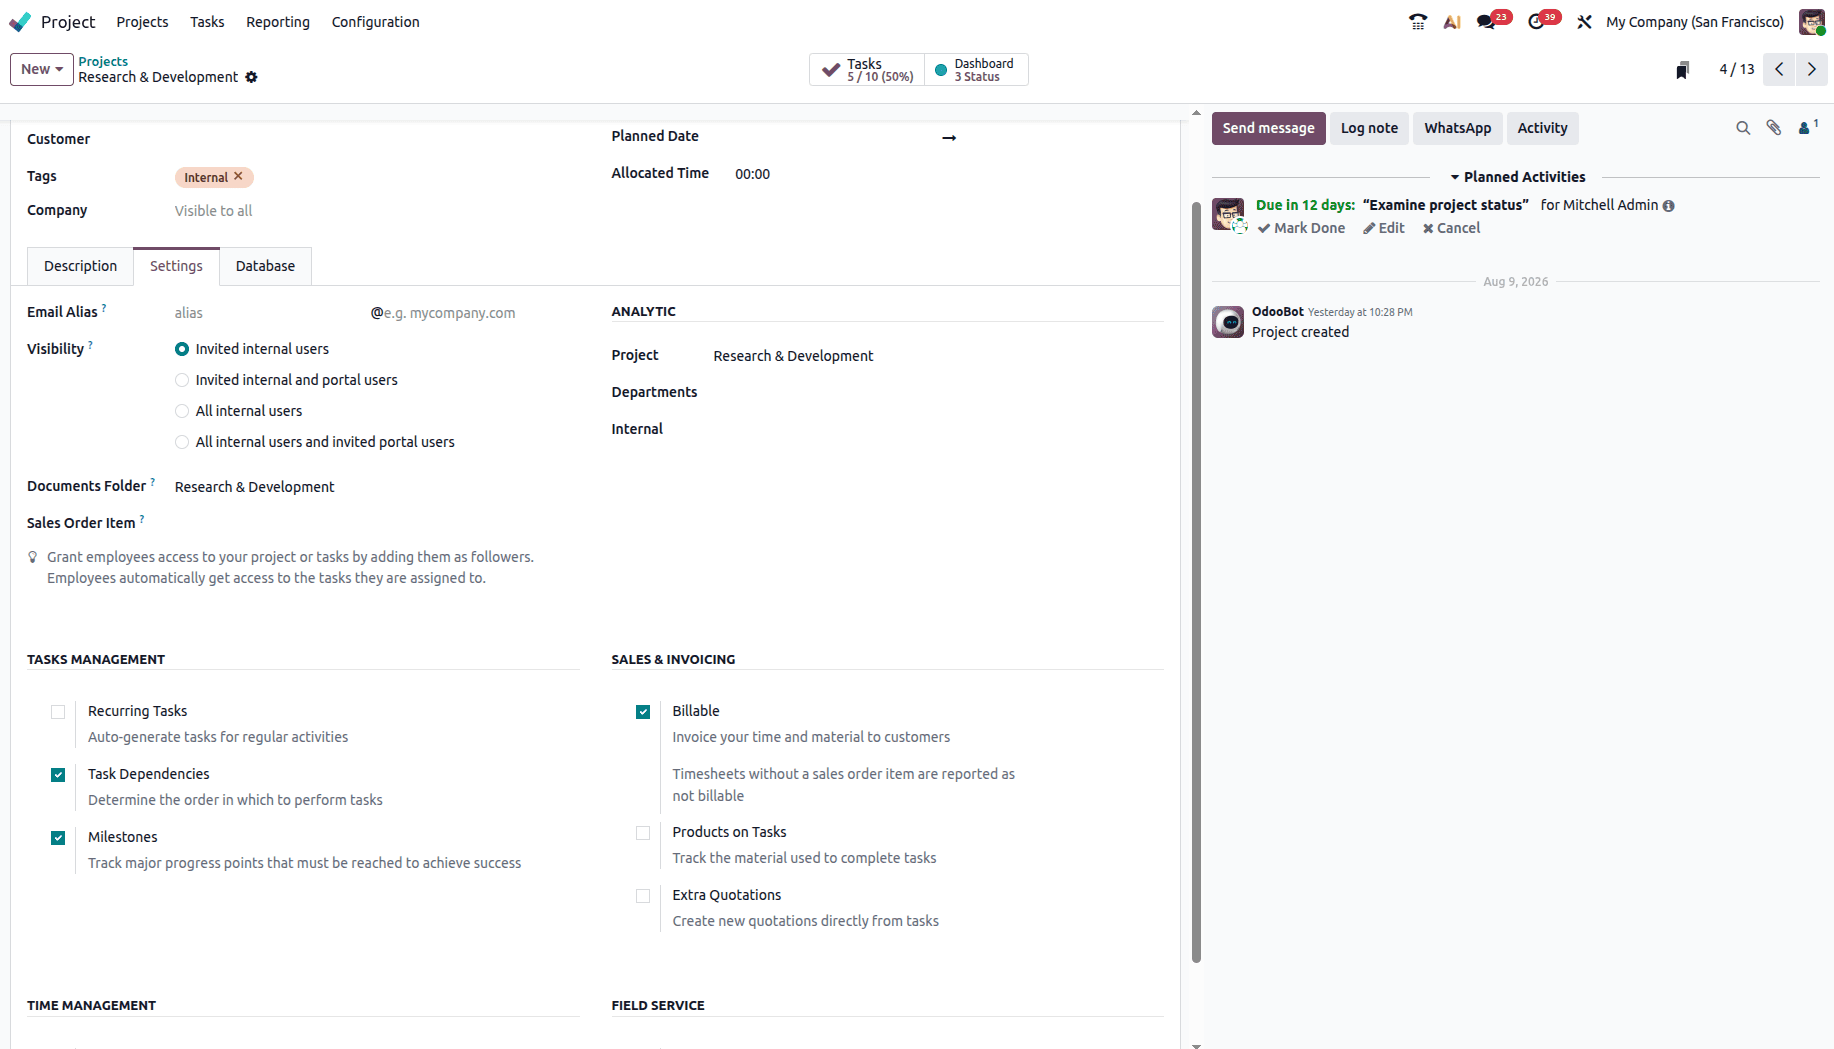Open the Reporting menu
Image resolution: width=1834 pixels, height=1049 pixels.
(x=278, y=22)
